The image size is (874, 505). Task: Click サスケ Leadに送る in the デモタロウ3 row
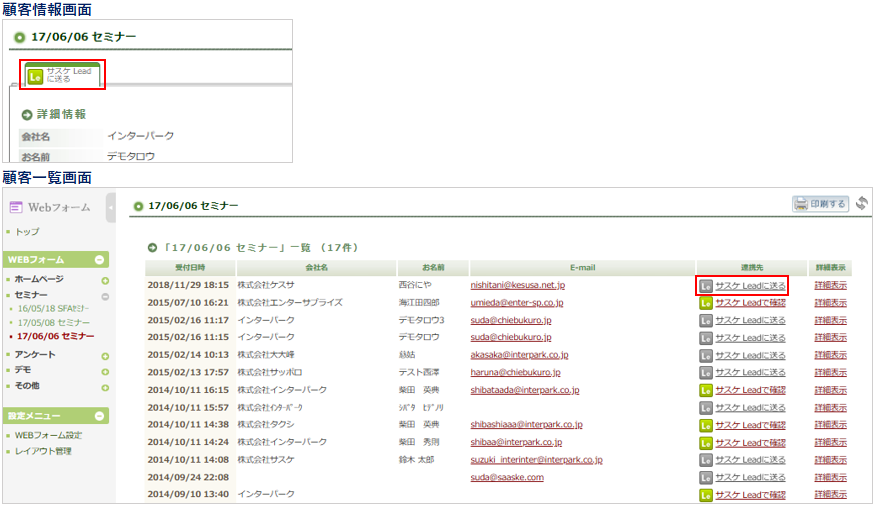pos(750,321)
